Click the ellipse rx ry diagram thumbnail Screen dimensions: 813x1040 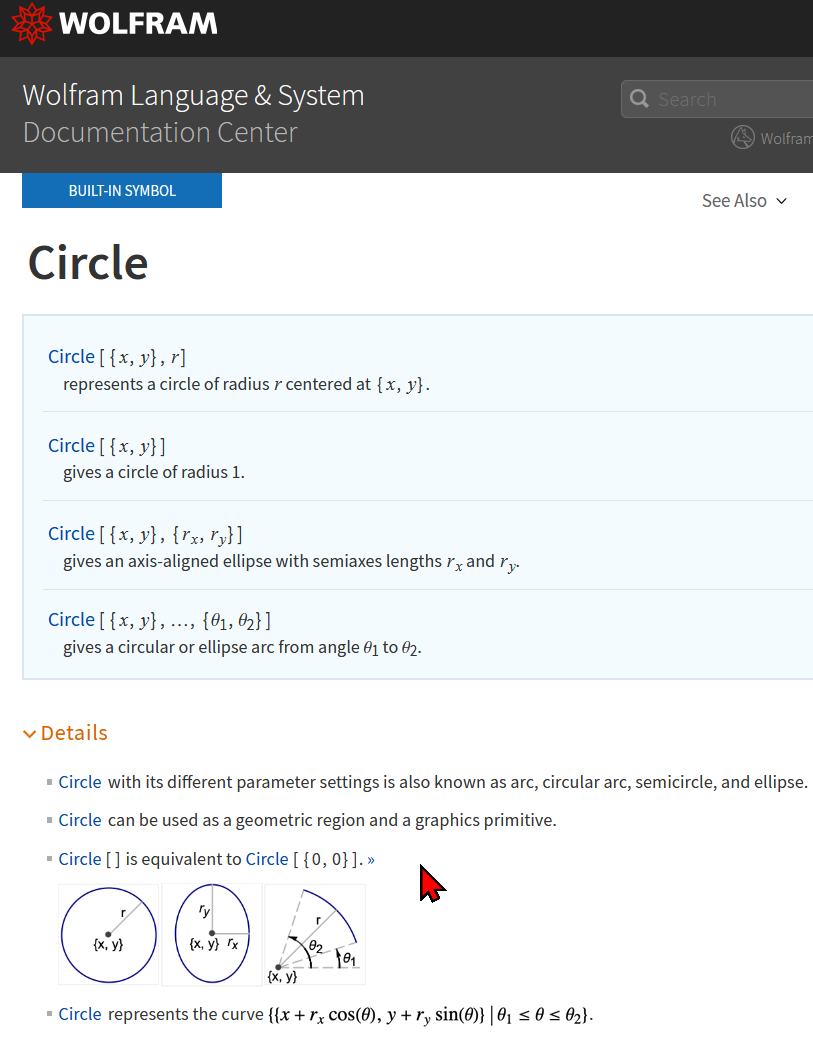click(212, 935)
